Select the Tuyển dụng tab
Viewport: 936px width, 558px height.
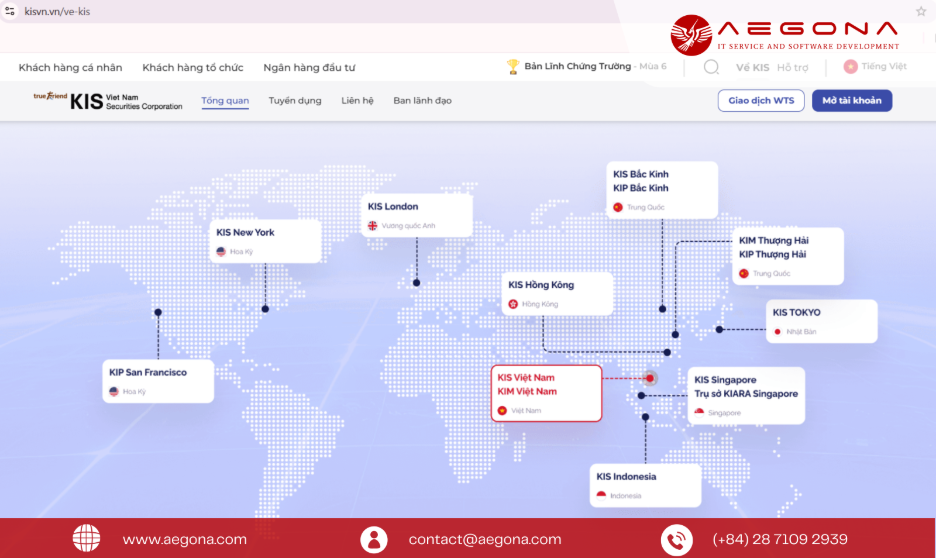pos(295,100)
